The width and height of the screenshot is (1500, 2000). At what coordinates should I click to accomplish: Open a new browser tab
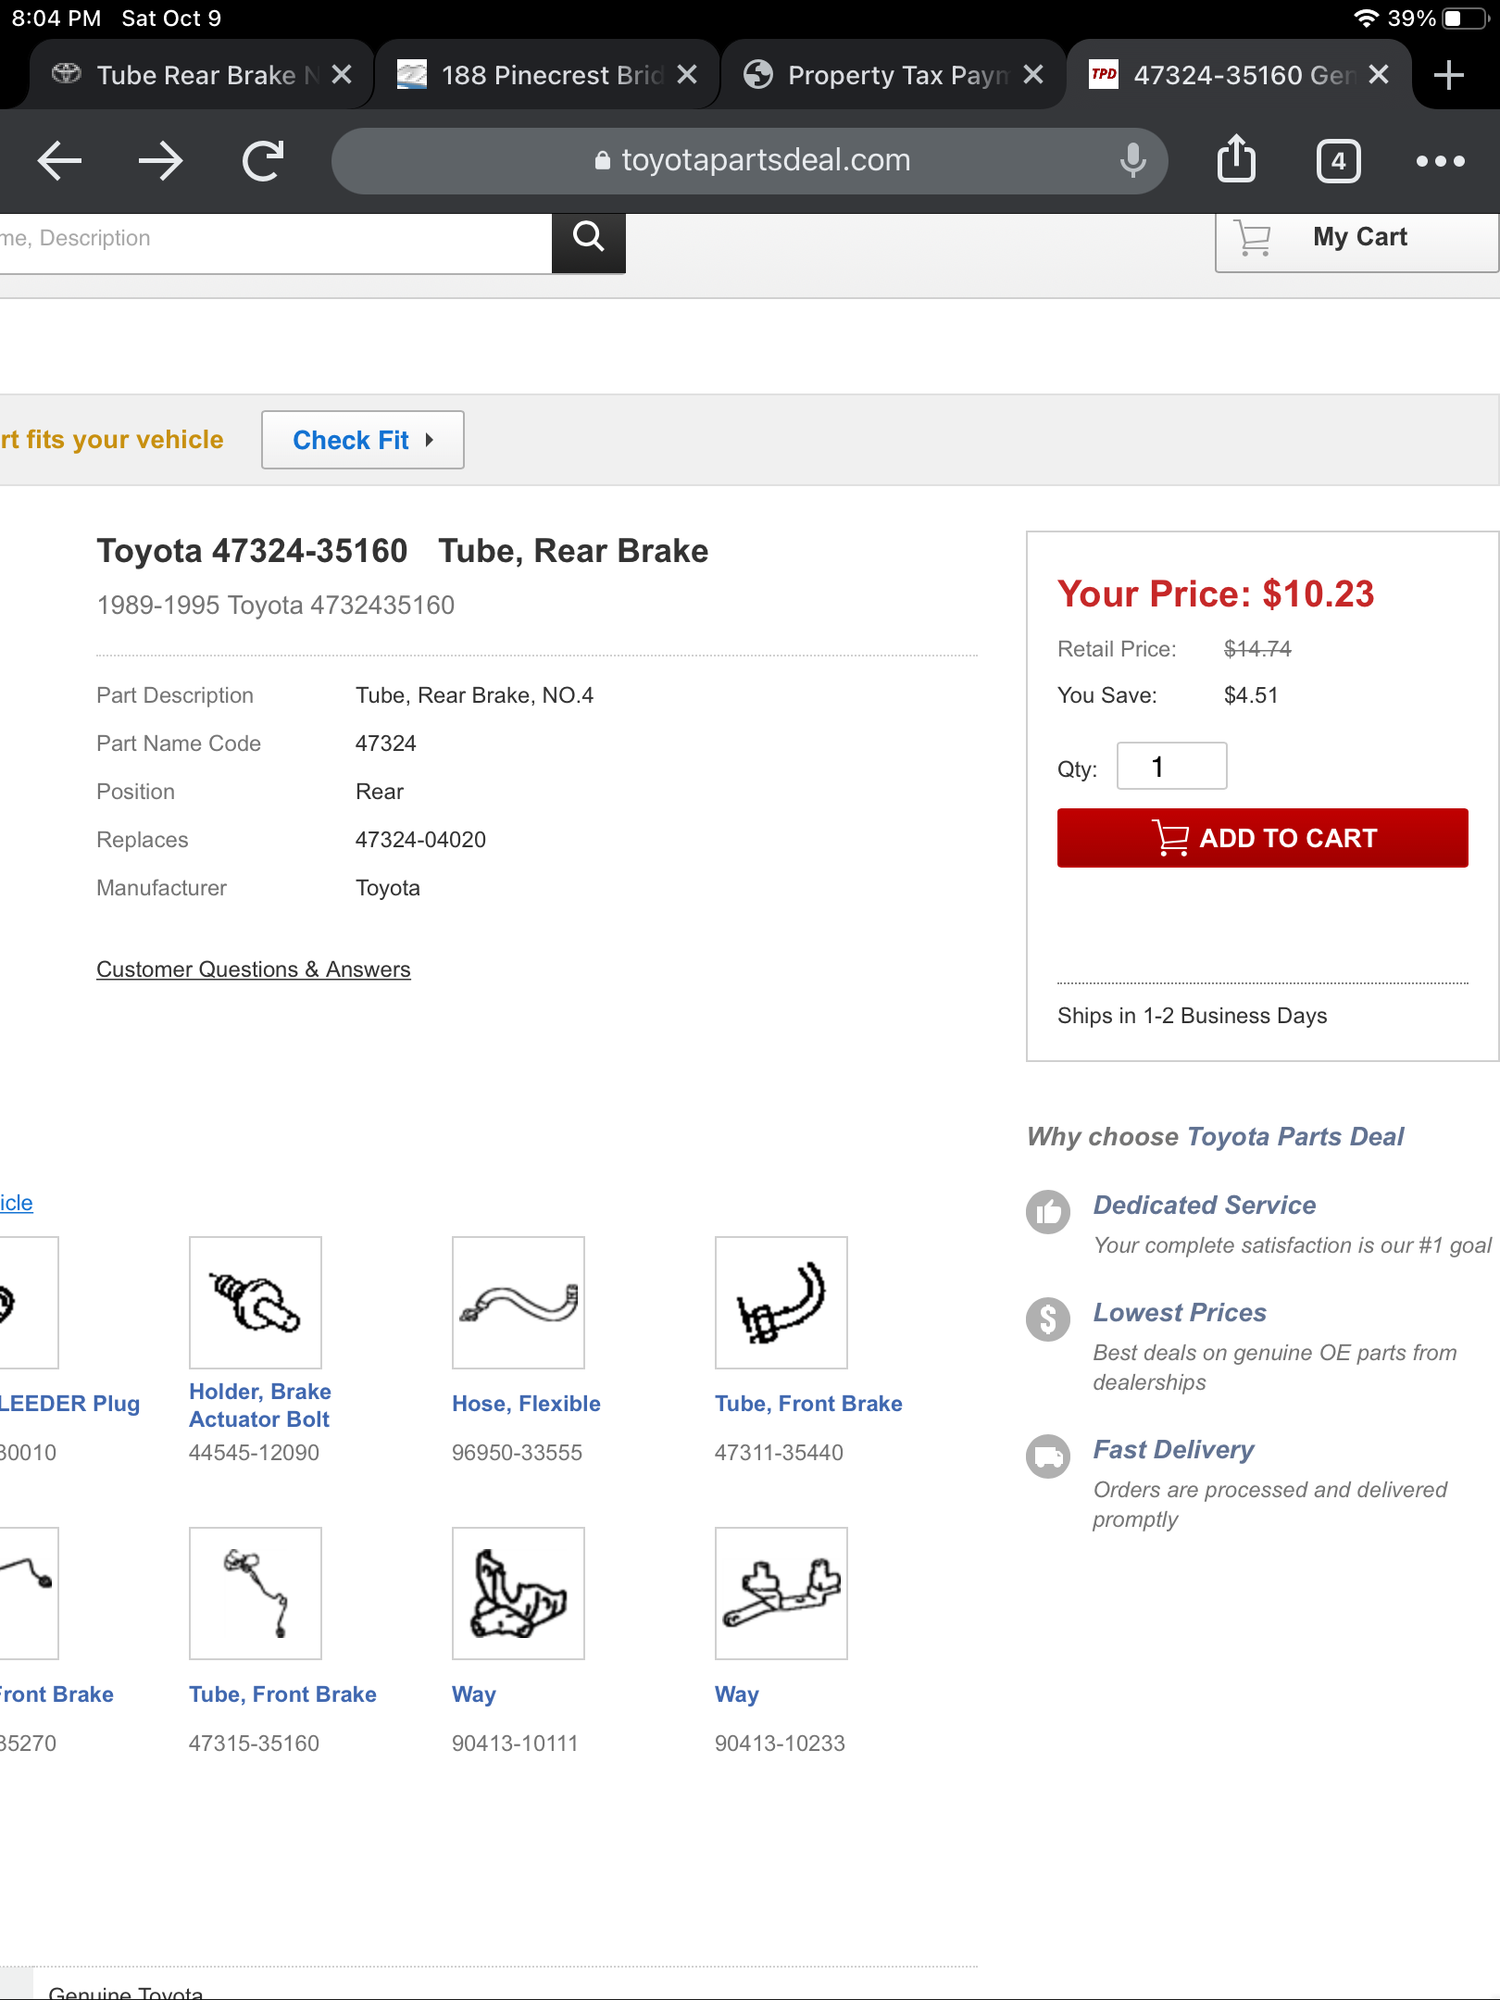click(1448, 75)
